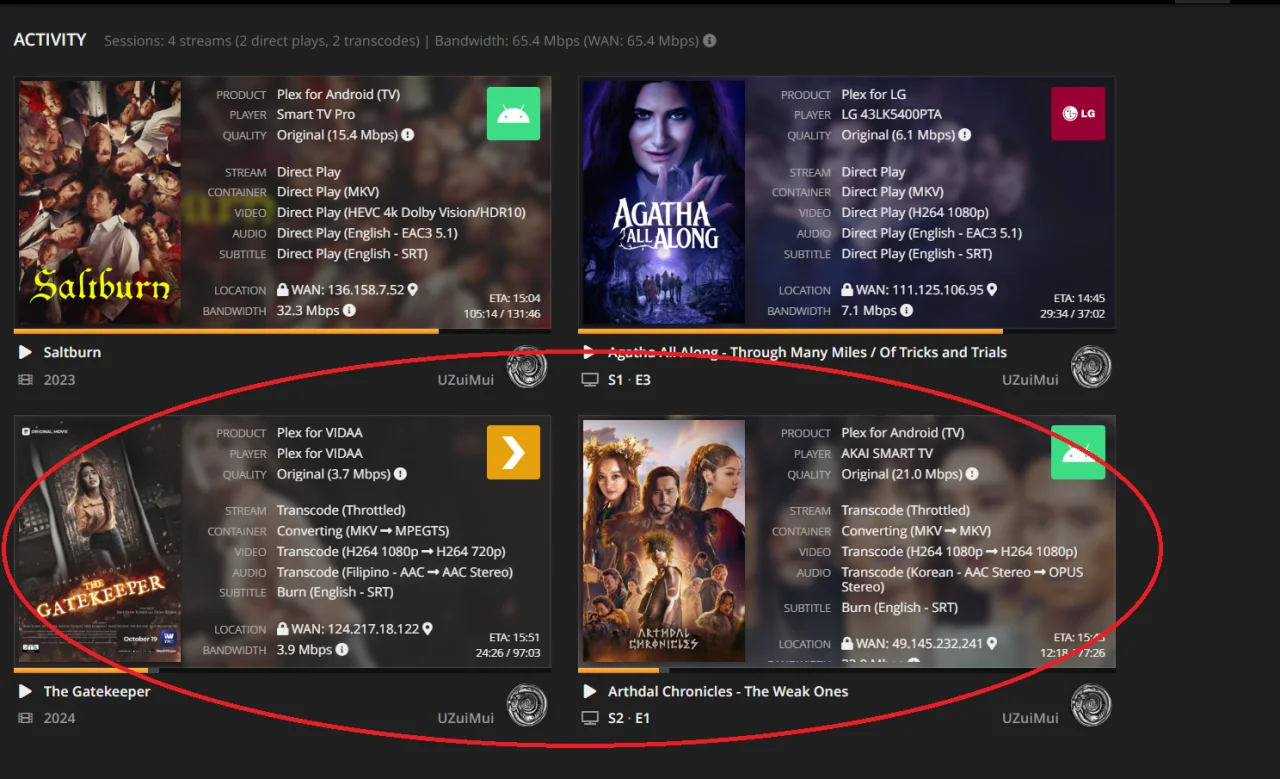Open the Agatha All Along poster thumbnail
Viewport: 1280px width, 779px height.
664,202
